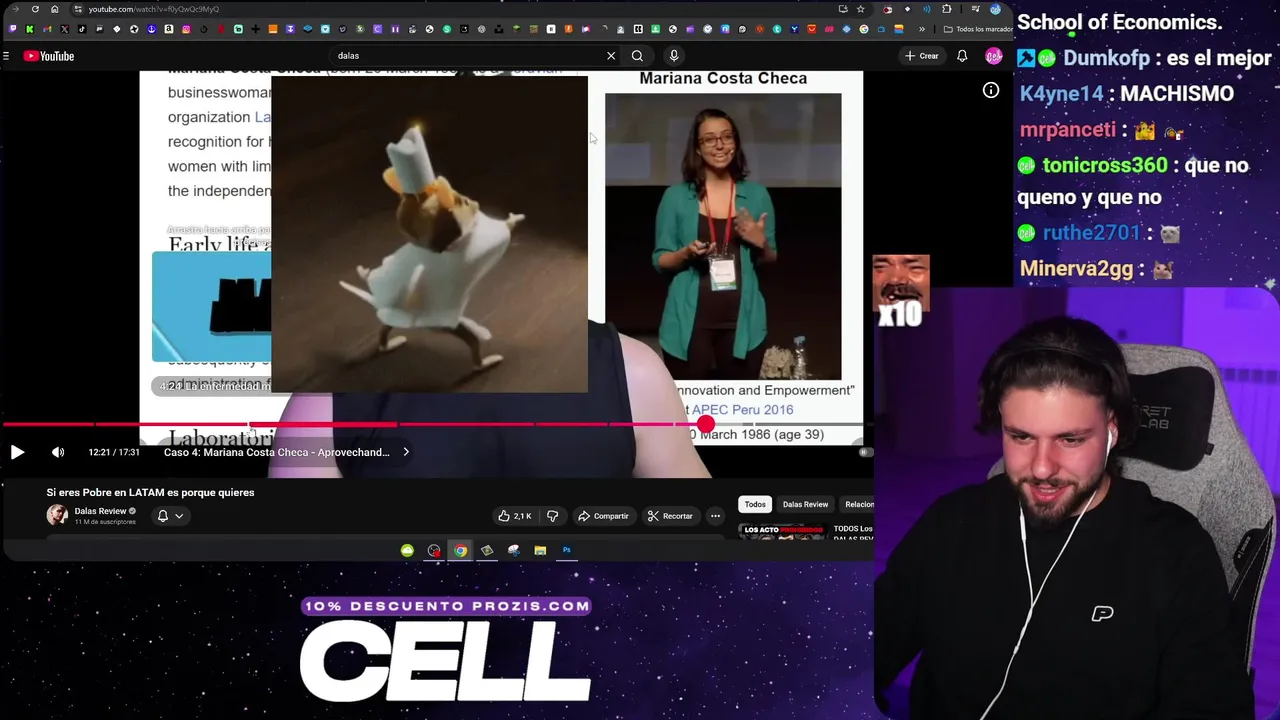This screenshot has height=720, width=1280.
Task: Go to the Chrome home page button
Action: 54,9
